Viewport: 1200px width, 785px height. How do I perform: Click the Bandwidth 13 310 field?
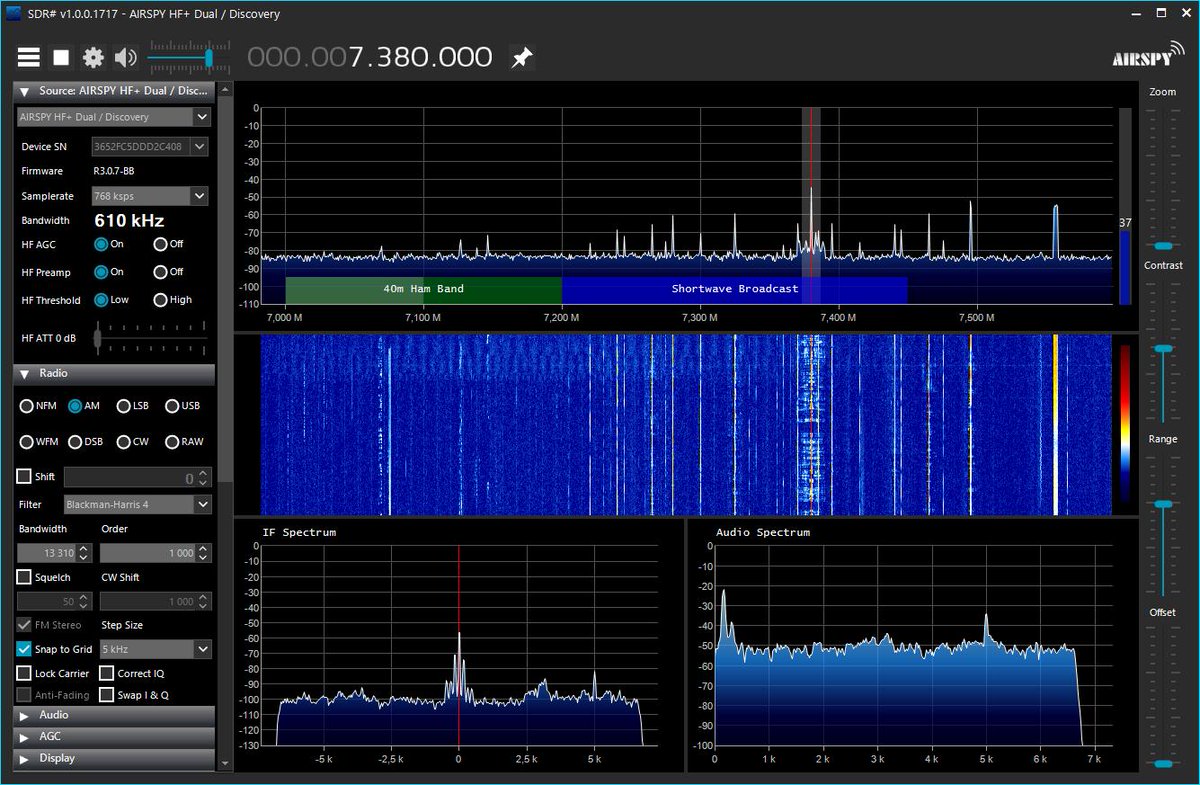(x=55, y=553)
